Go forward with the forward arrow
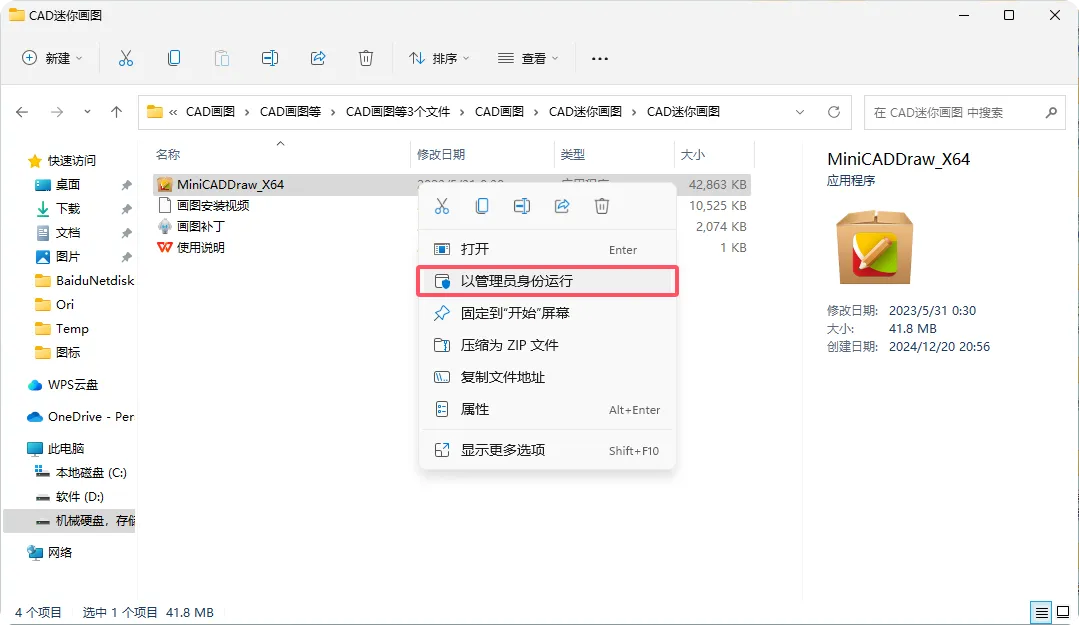The image size is (1079, 625). click(57, 112)
